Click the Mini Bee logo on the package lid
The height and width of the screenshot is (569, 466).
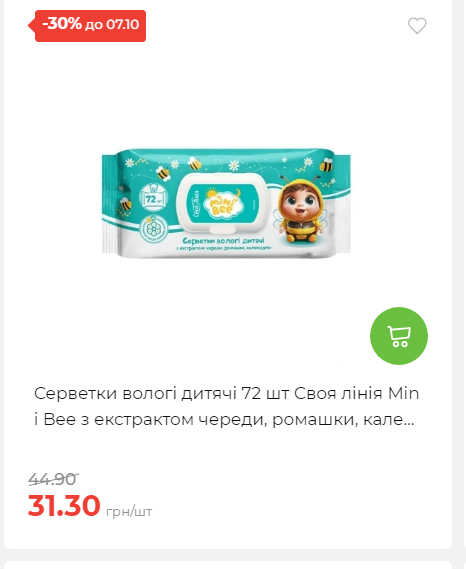222,204
